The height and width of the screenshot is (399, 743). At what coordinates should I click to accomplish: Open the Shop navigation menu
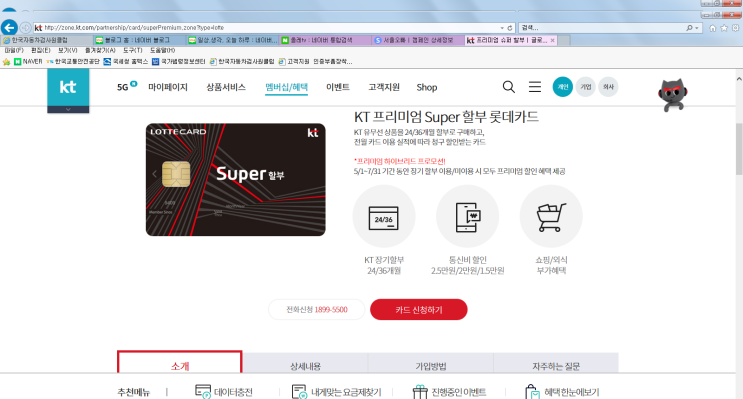426,87
